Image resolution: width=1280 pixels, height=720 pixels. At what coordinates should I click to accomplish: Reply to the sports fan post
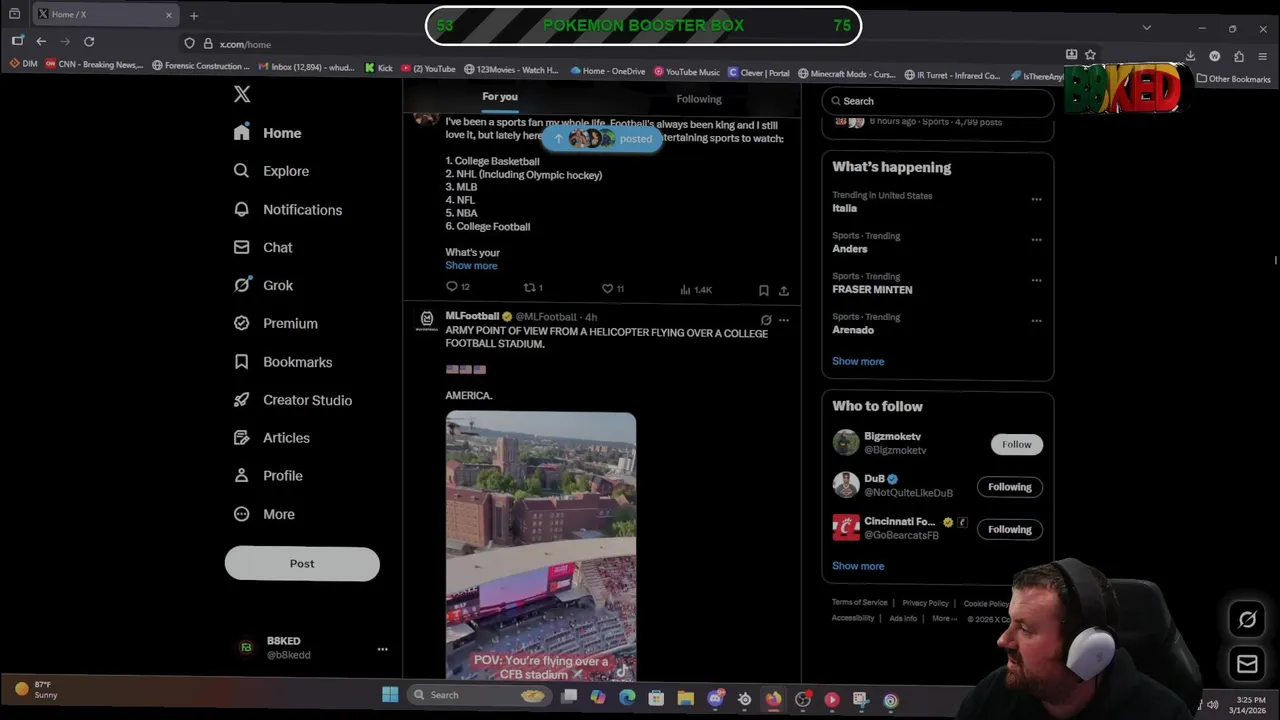457,288
